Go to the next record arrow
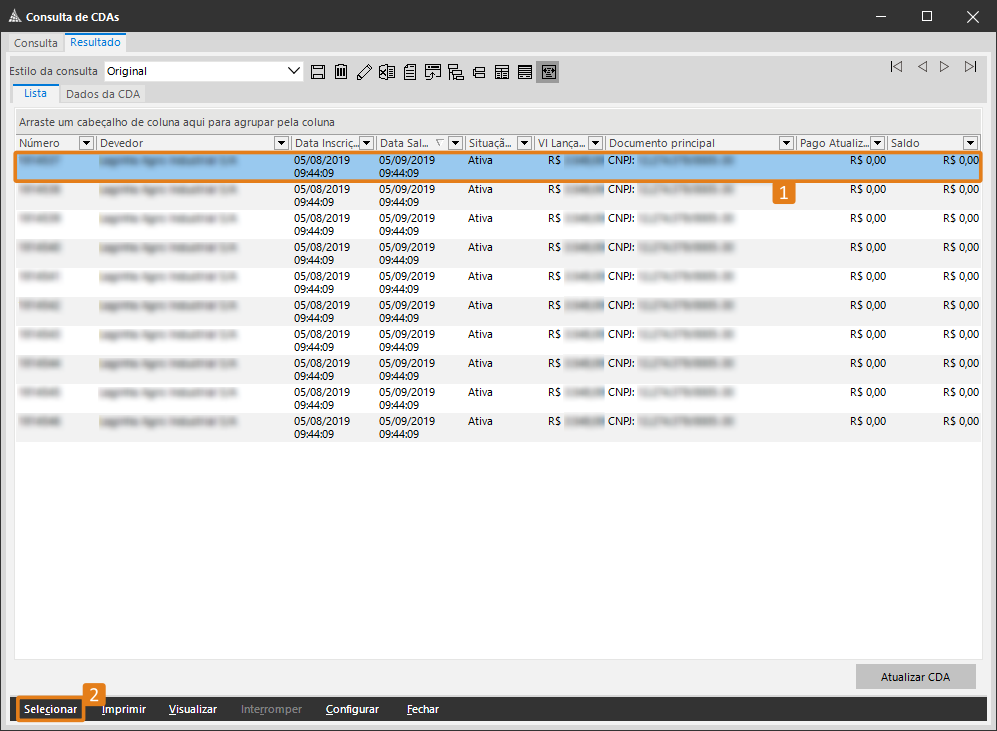The image size is (997, 731). 945,67
